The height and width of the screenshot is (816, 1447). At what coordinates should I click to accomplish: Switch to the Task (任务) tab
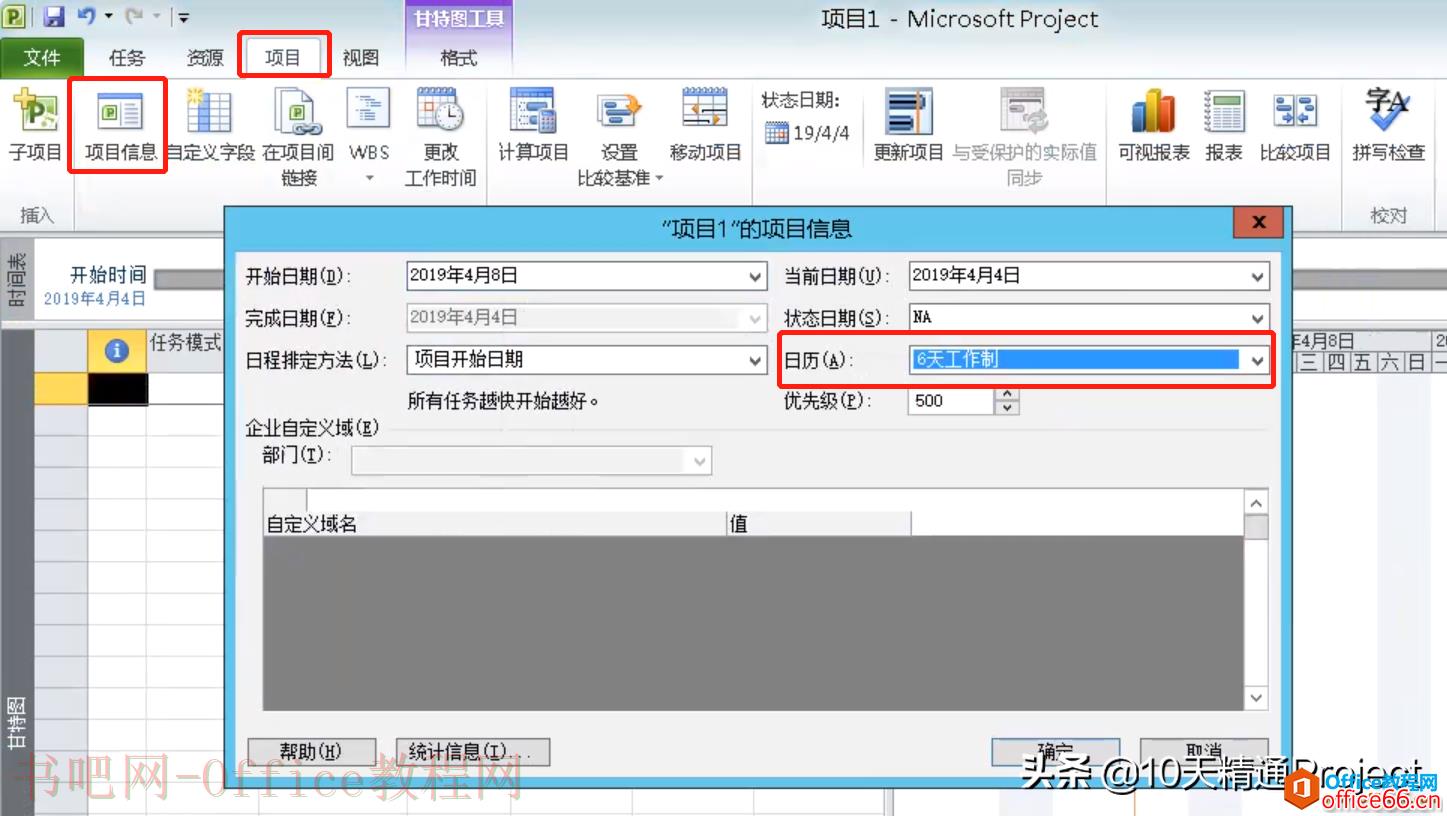coord(127,58)
